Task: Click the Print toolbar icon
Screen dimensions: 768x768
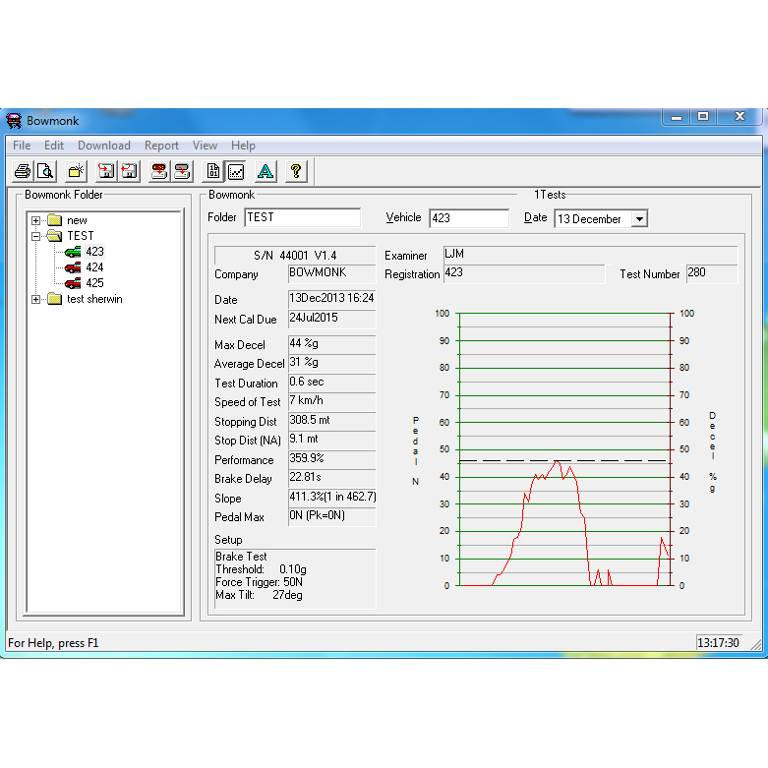Action: [23, 171]
